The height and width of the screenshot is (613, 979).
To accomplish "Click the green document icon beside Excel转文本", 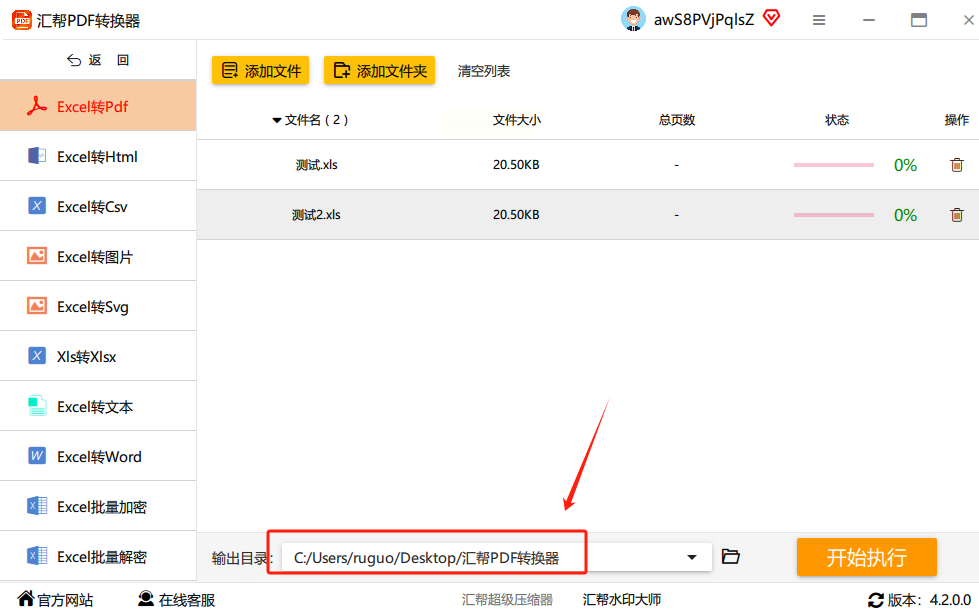I will pyautogui.click(x=37, y=406).
